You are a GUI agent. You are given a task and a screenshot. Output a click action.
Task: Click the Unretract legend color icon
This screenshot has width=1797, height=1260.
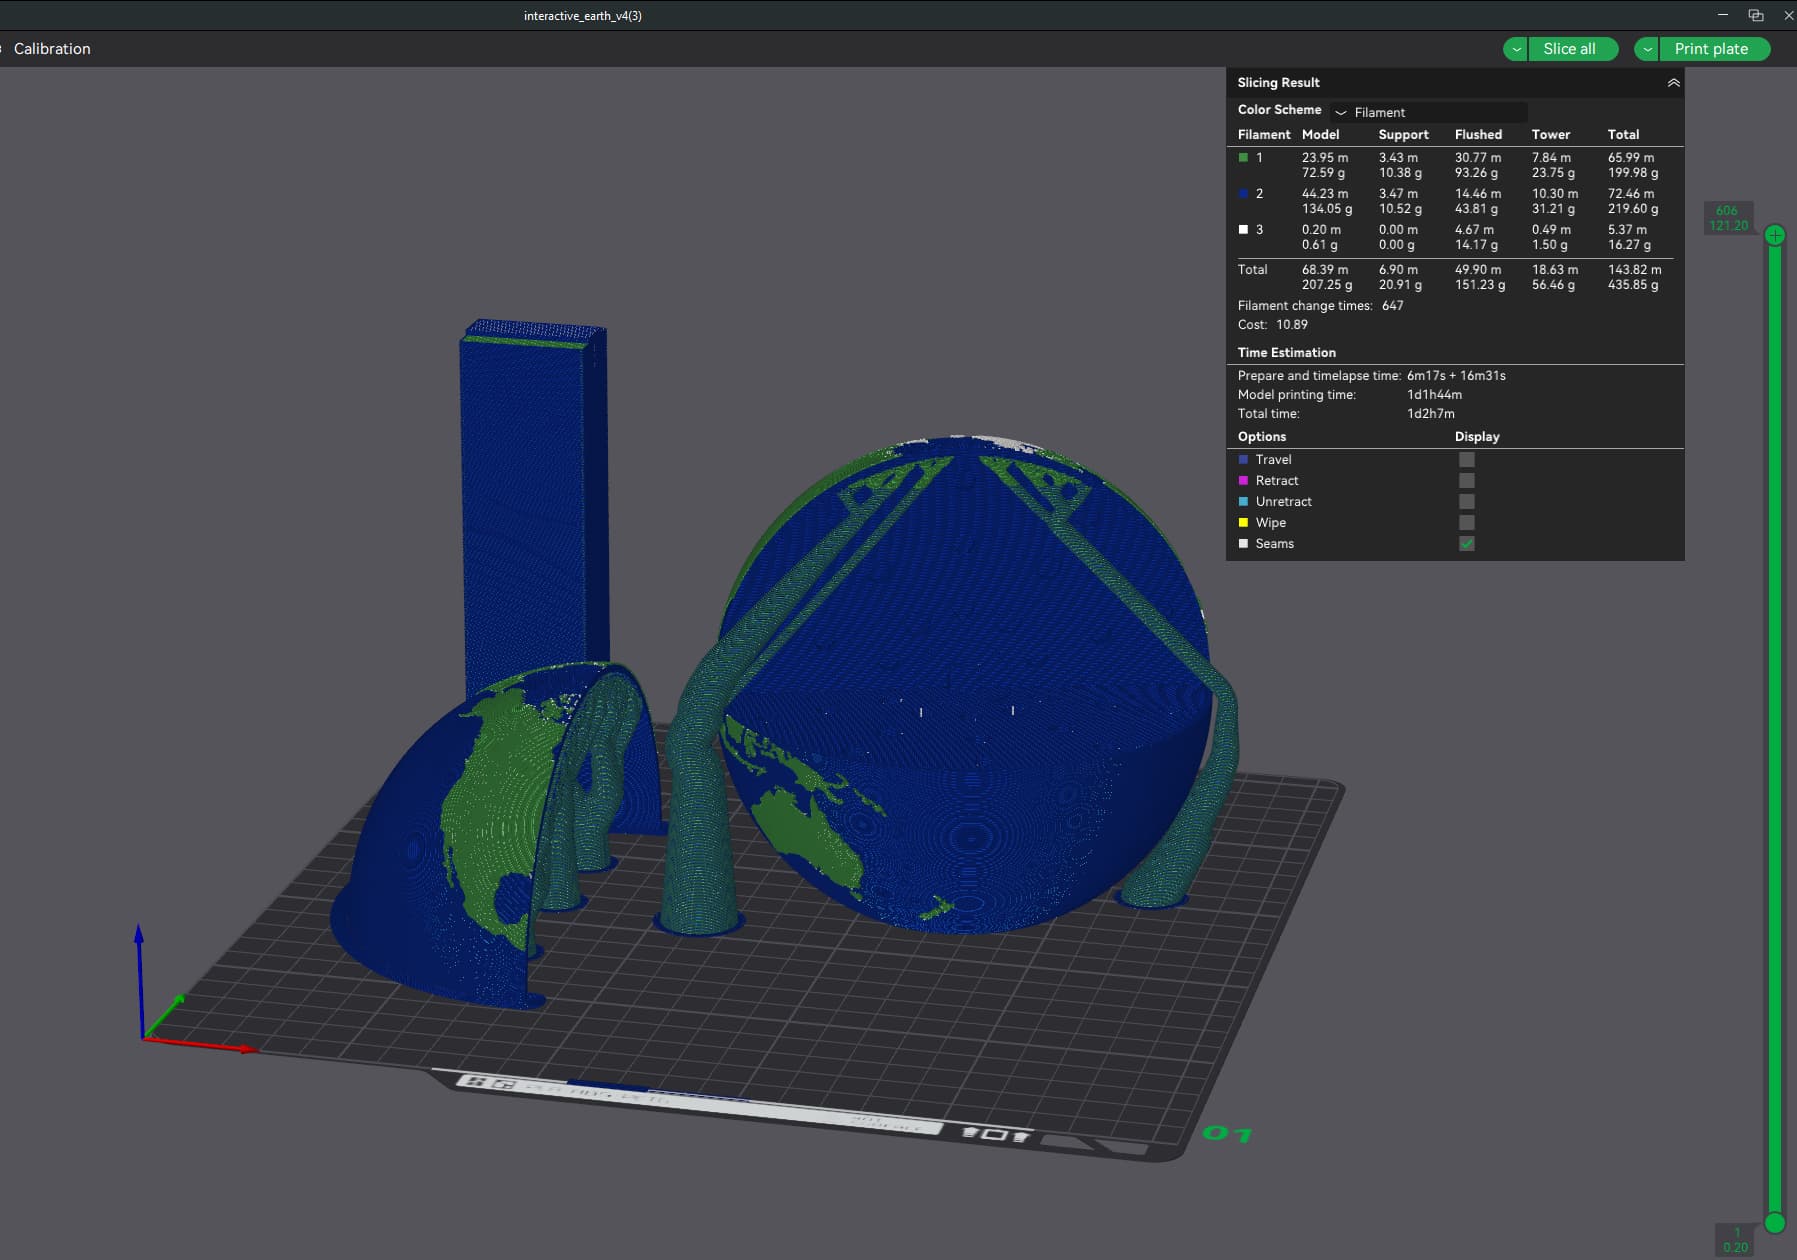pos(1243,502)
